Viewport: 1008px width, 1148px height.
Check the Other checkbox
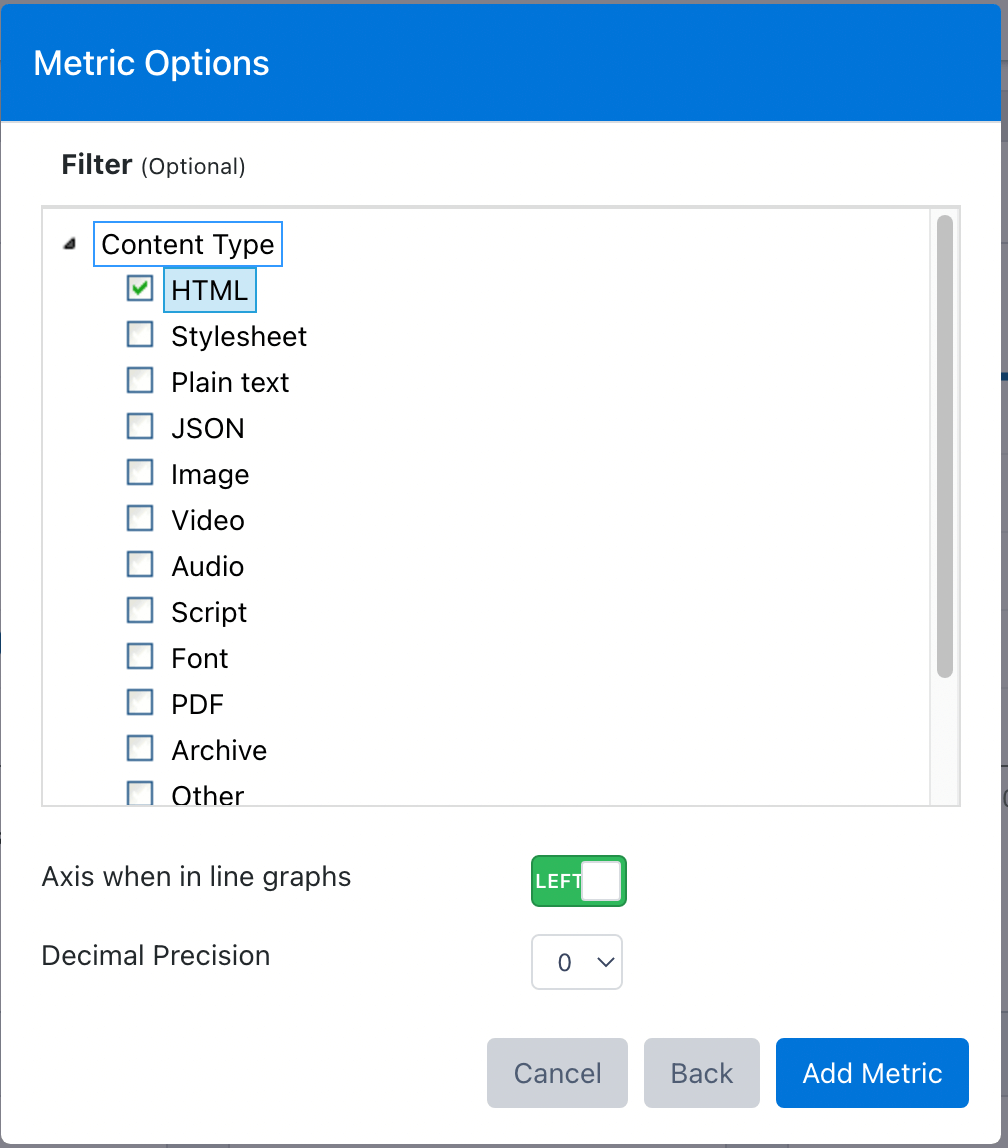pos(140,793)
